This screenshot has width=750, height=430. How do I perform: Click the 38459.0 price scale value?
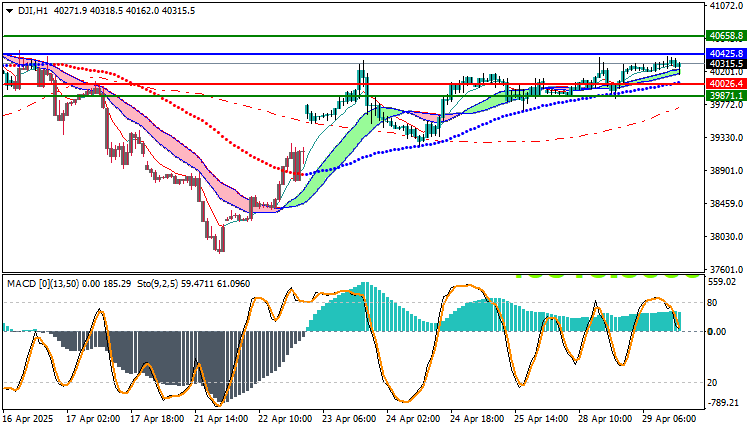click(x=727, y=204)
